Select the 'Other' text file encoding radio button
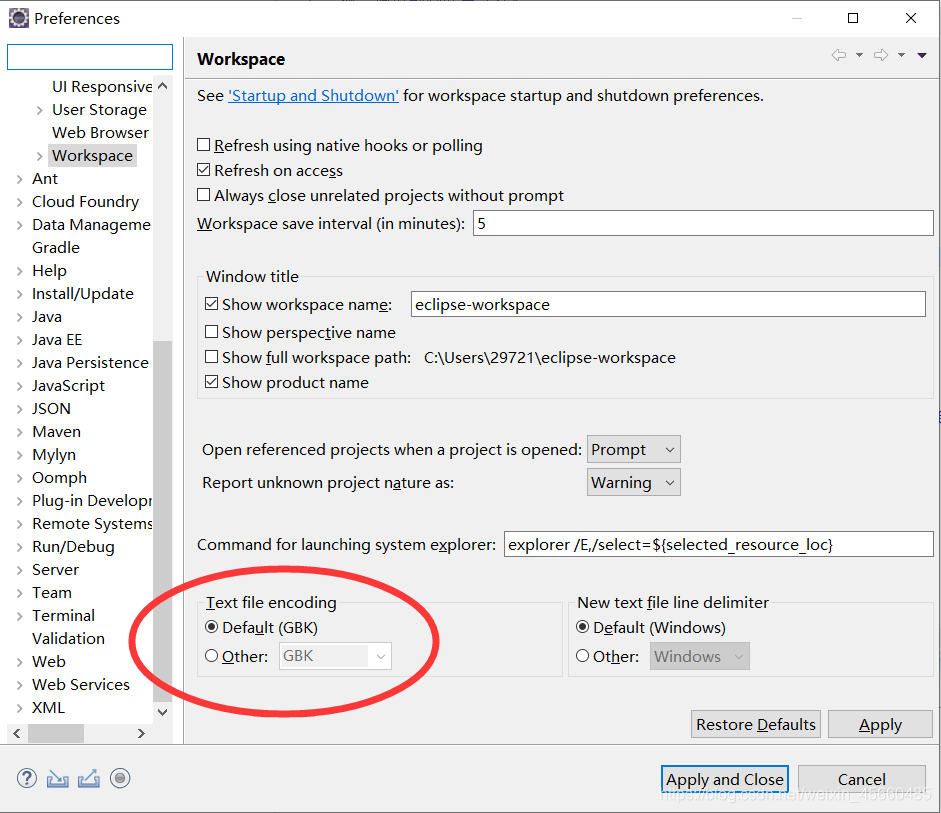This screenshot has height=813, width=941. [x=210, y=656]
